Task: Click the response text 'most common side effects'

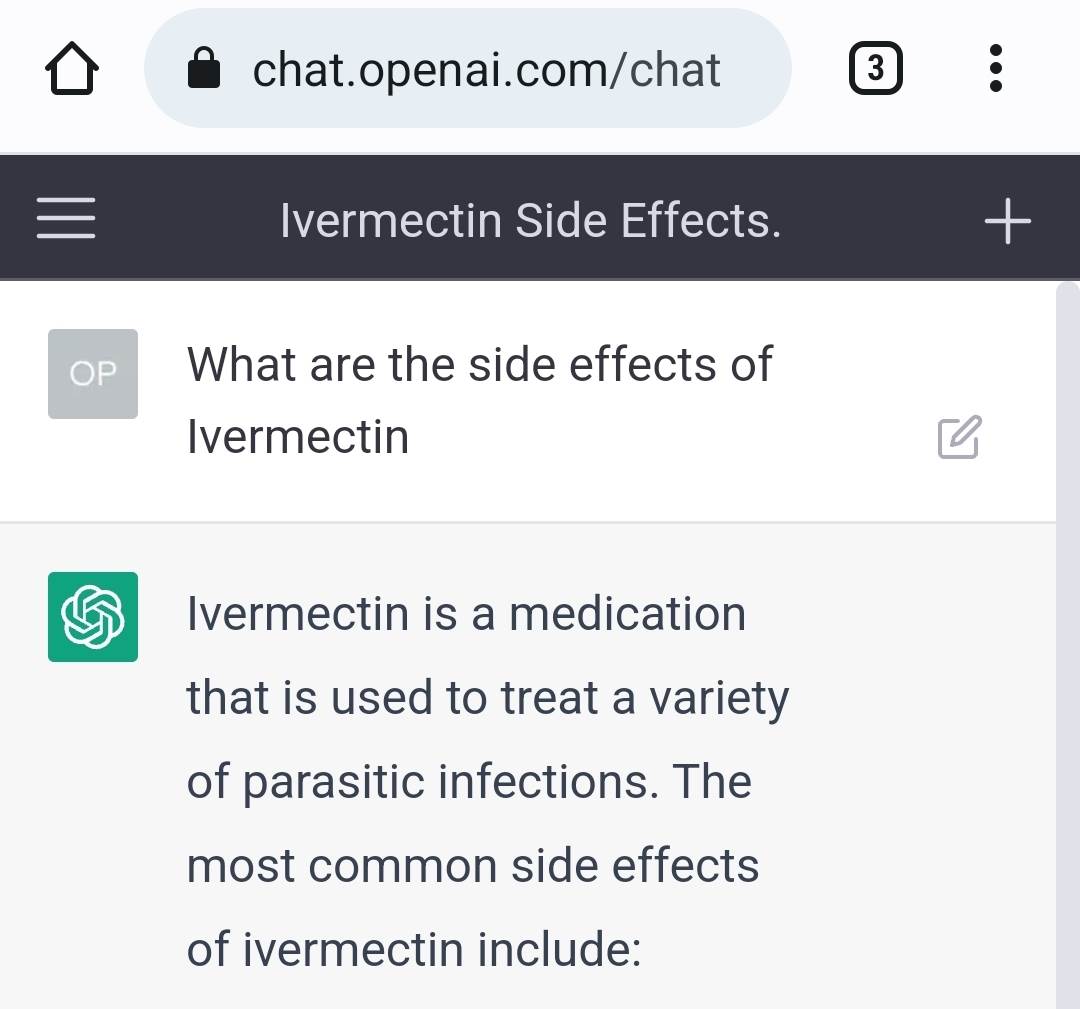Action: click(472, 864)
